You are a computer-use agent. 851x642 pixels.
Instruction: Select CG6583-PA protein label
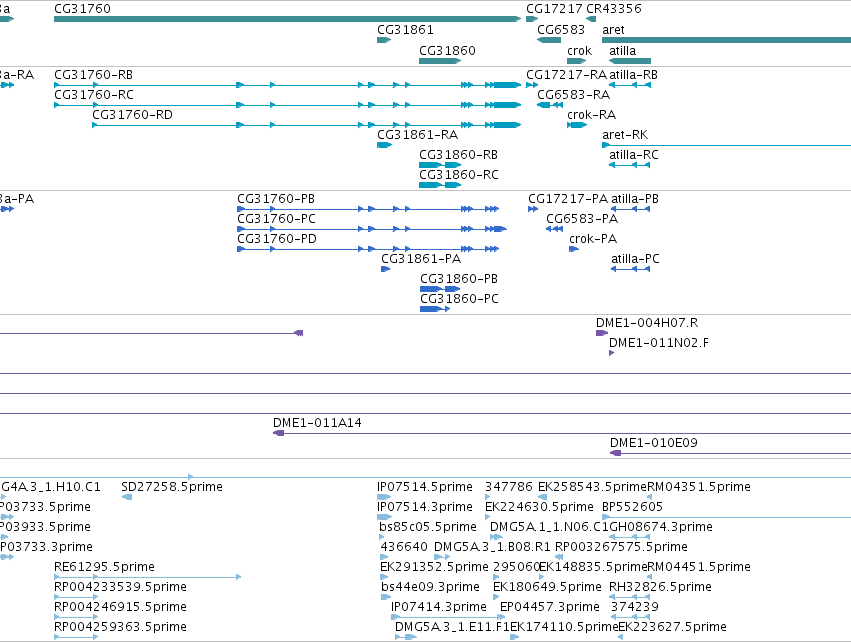[582, 219]
